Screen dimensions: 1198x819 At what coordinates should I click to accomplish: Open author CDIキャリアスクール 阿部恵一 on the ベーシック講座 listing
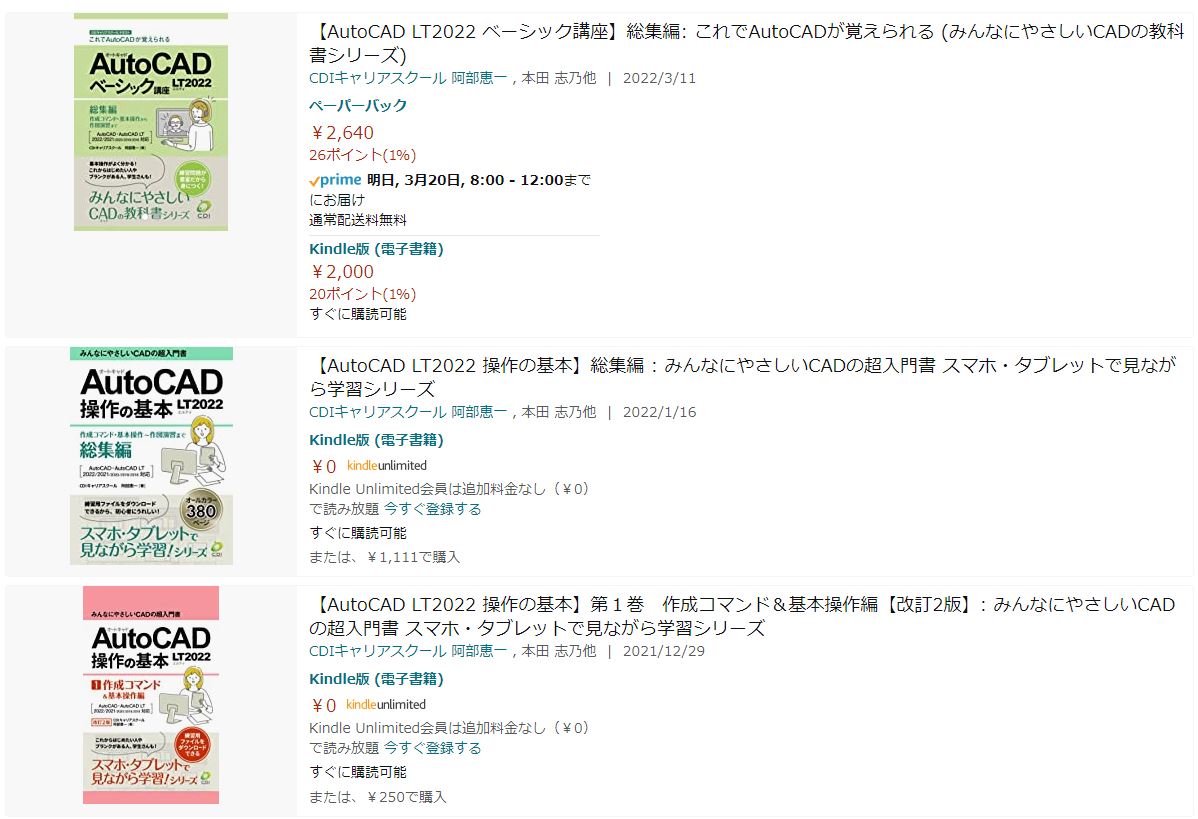pos(407,78)
